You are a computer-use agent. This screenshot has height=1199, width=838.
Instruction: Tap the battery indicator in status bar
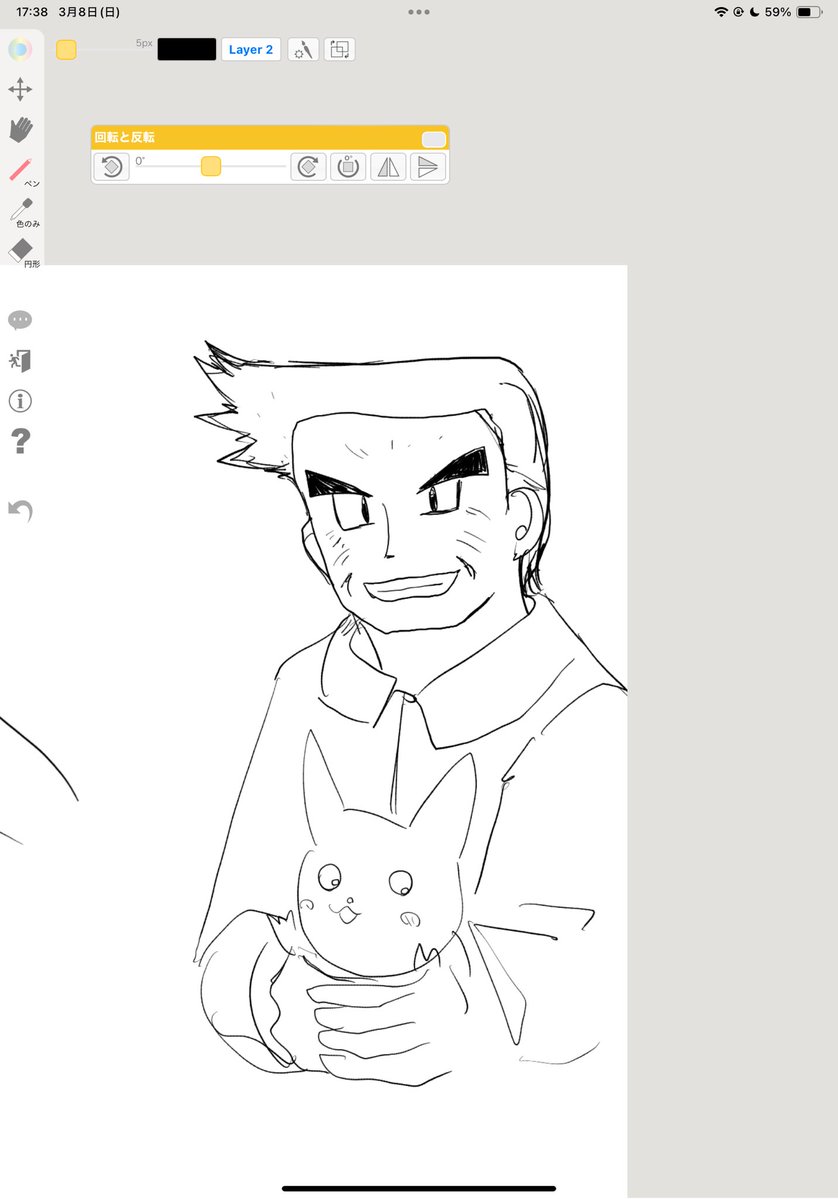click(809, 12)
